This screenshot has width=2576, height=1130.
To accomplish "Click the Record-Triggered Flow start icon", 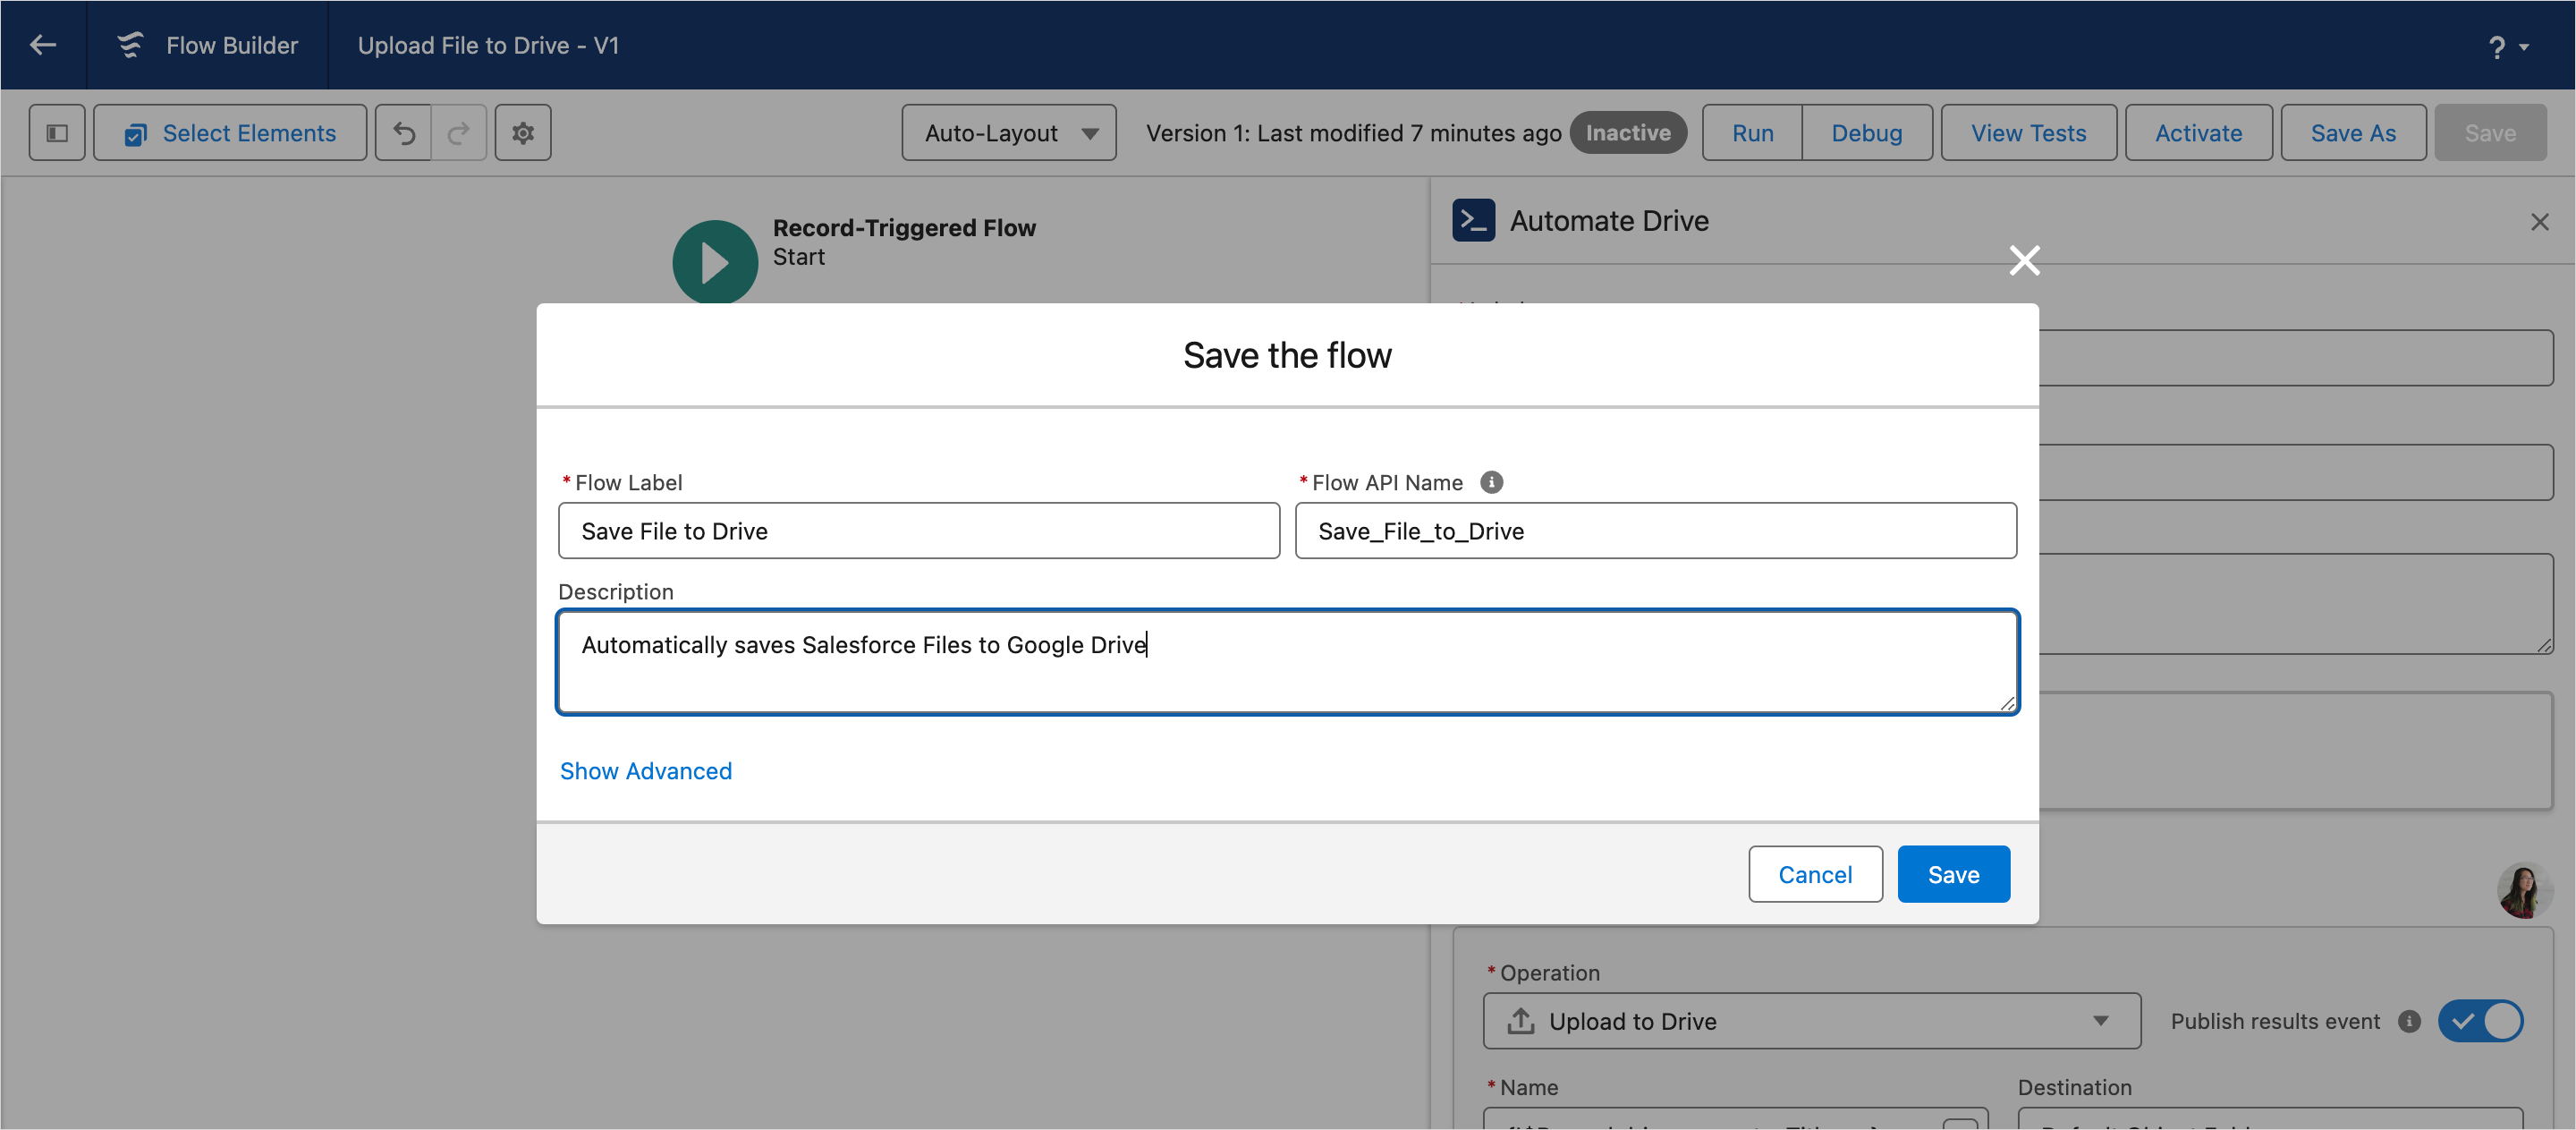I will click(x=714, y=261).
